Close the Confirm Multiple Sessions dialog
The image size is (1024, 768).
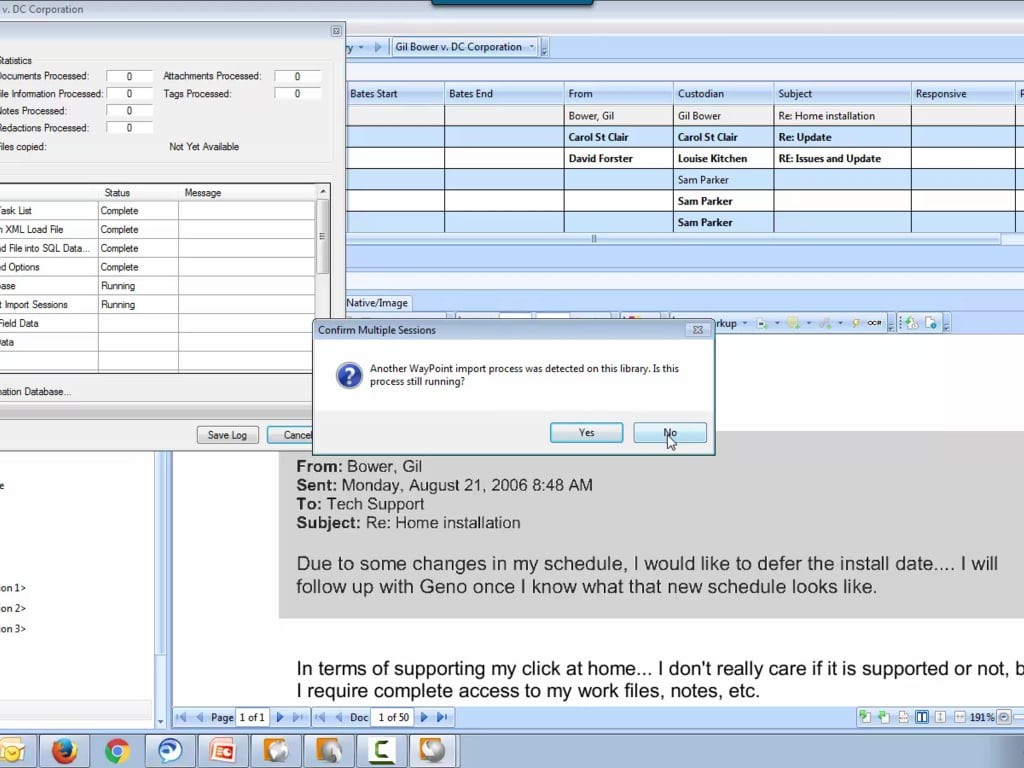coord(698,330)
